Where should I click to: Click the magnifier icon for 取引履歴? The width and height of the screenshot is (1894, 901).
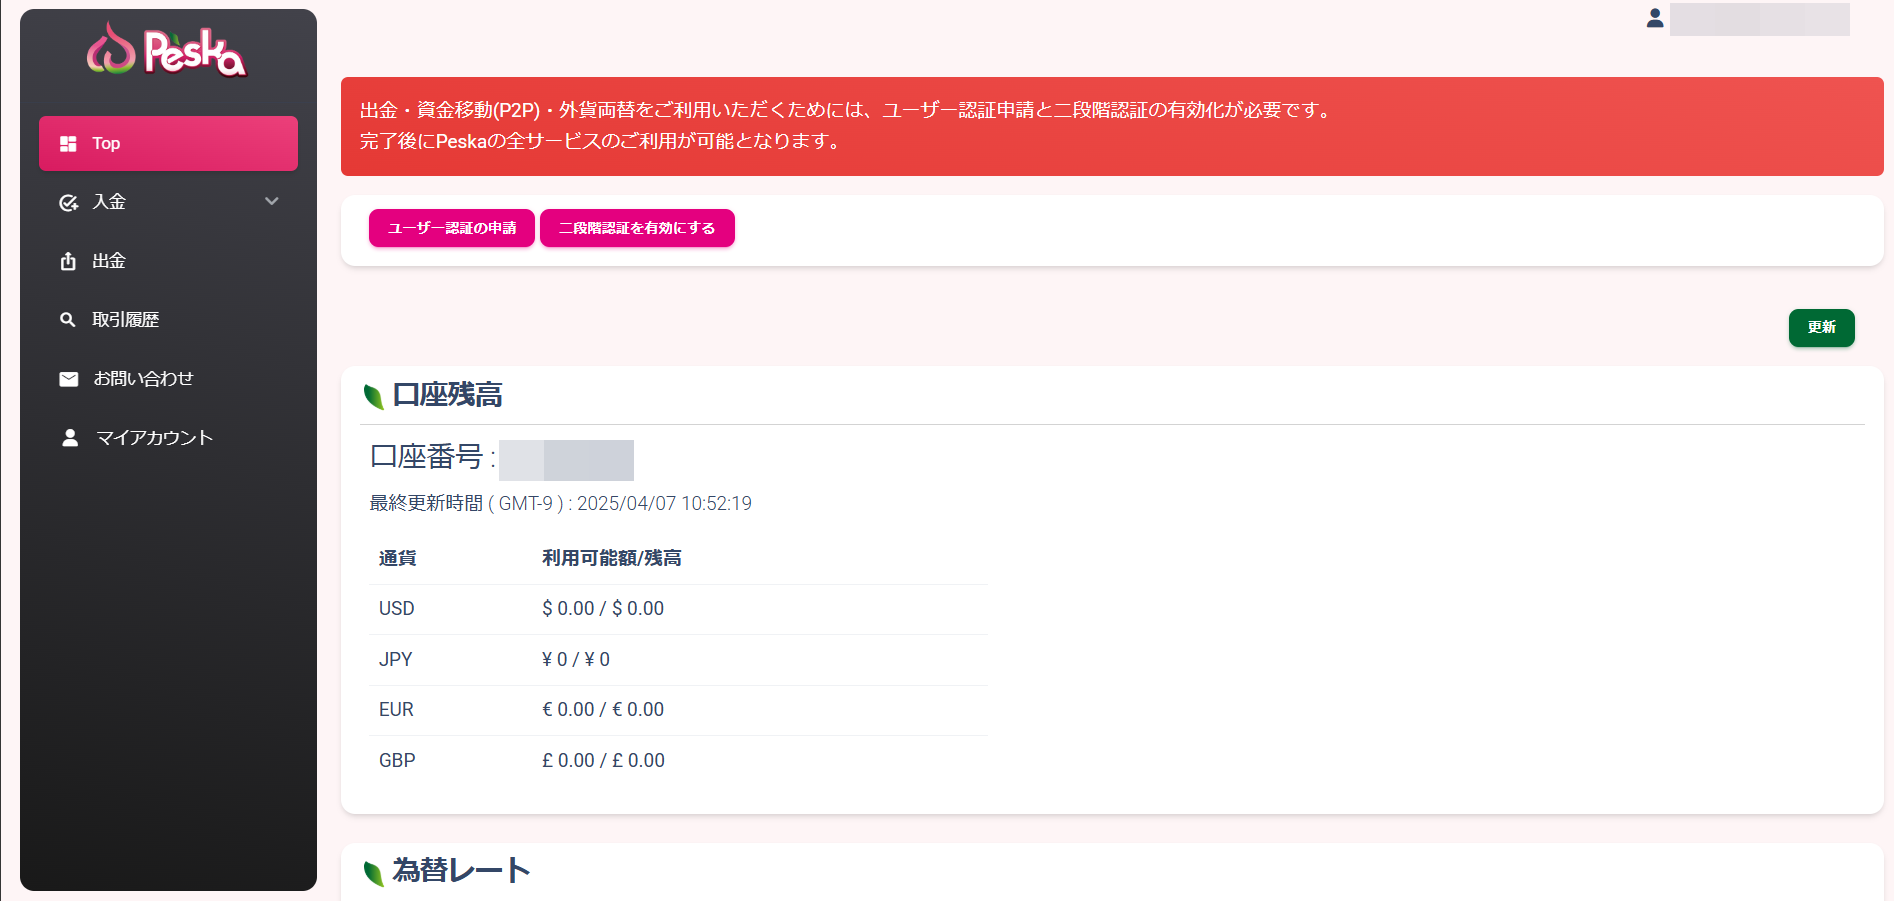point(68,320)
